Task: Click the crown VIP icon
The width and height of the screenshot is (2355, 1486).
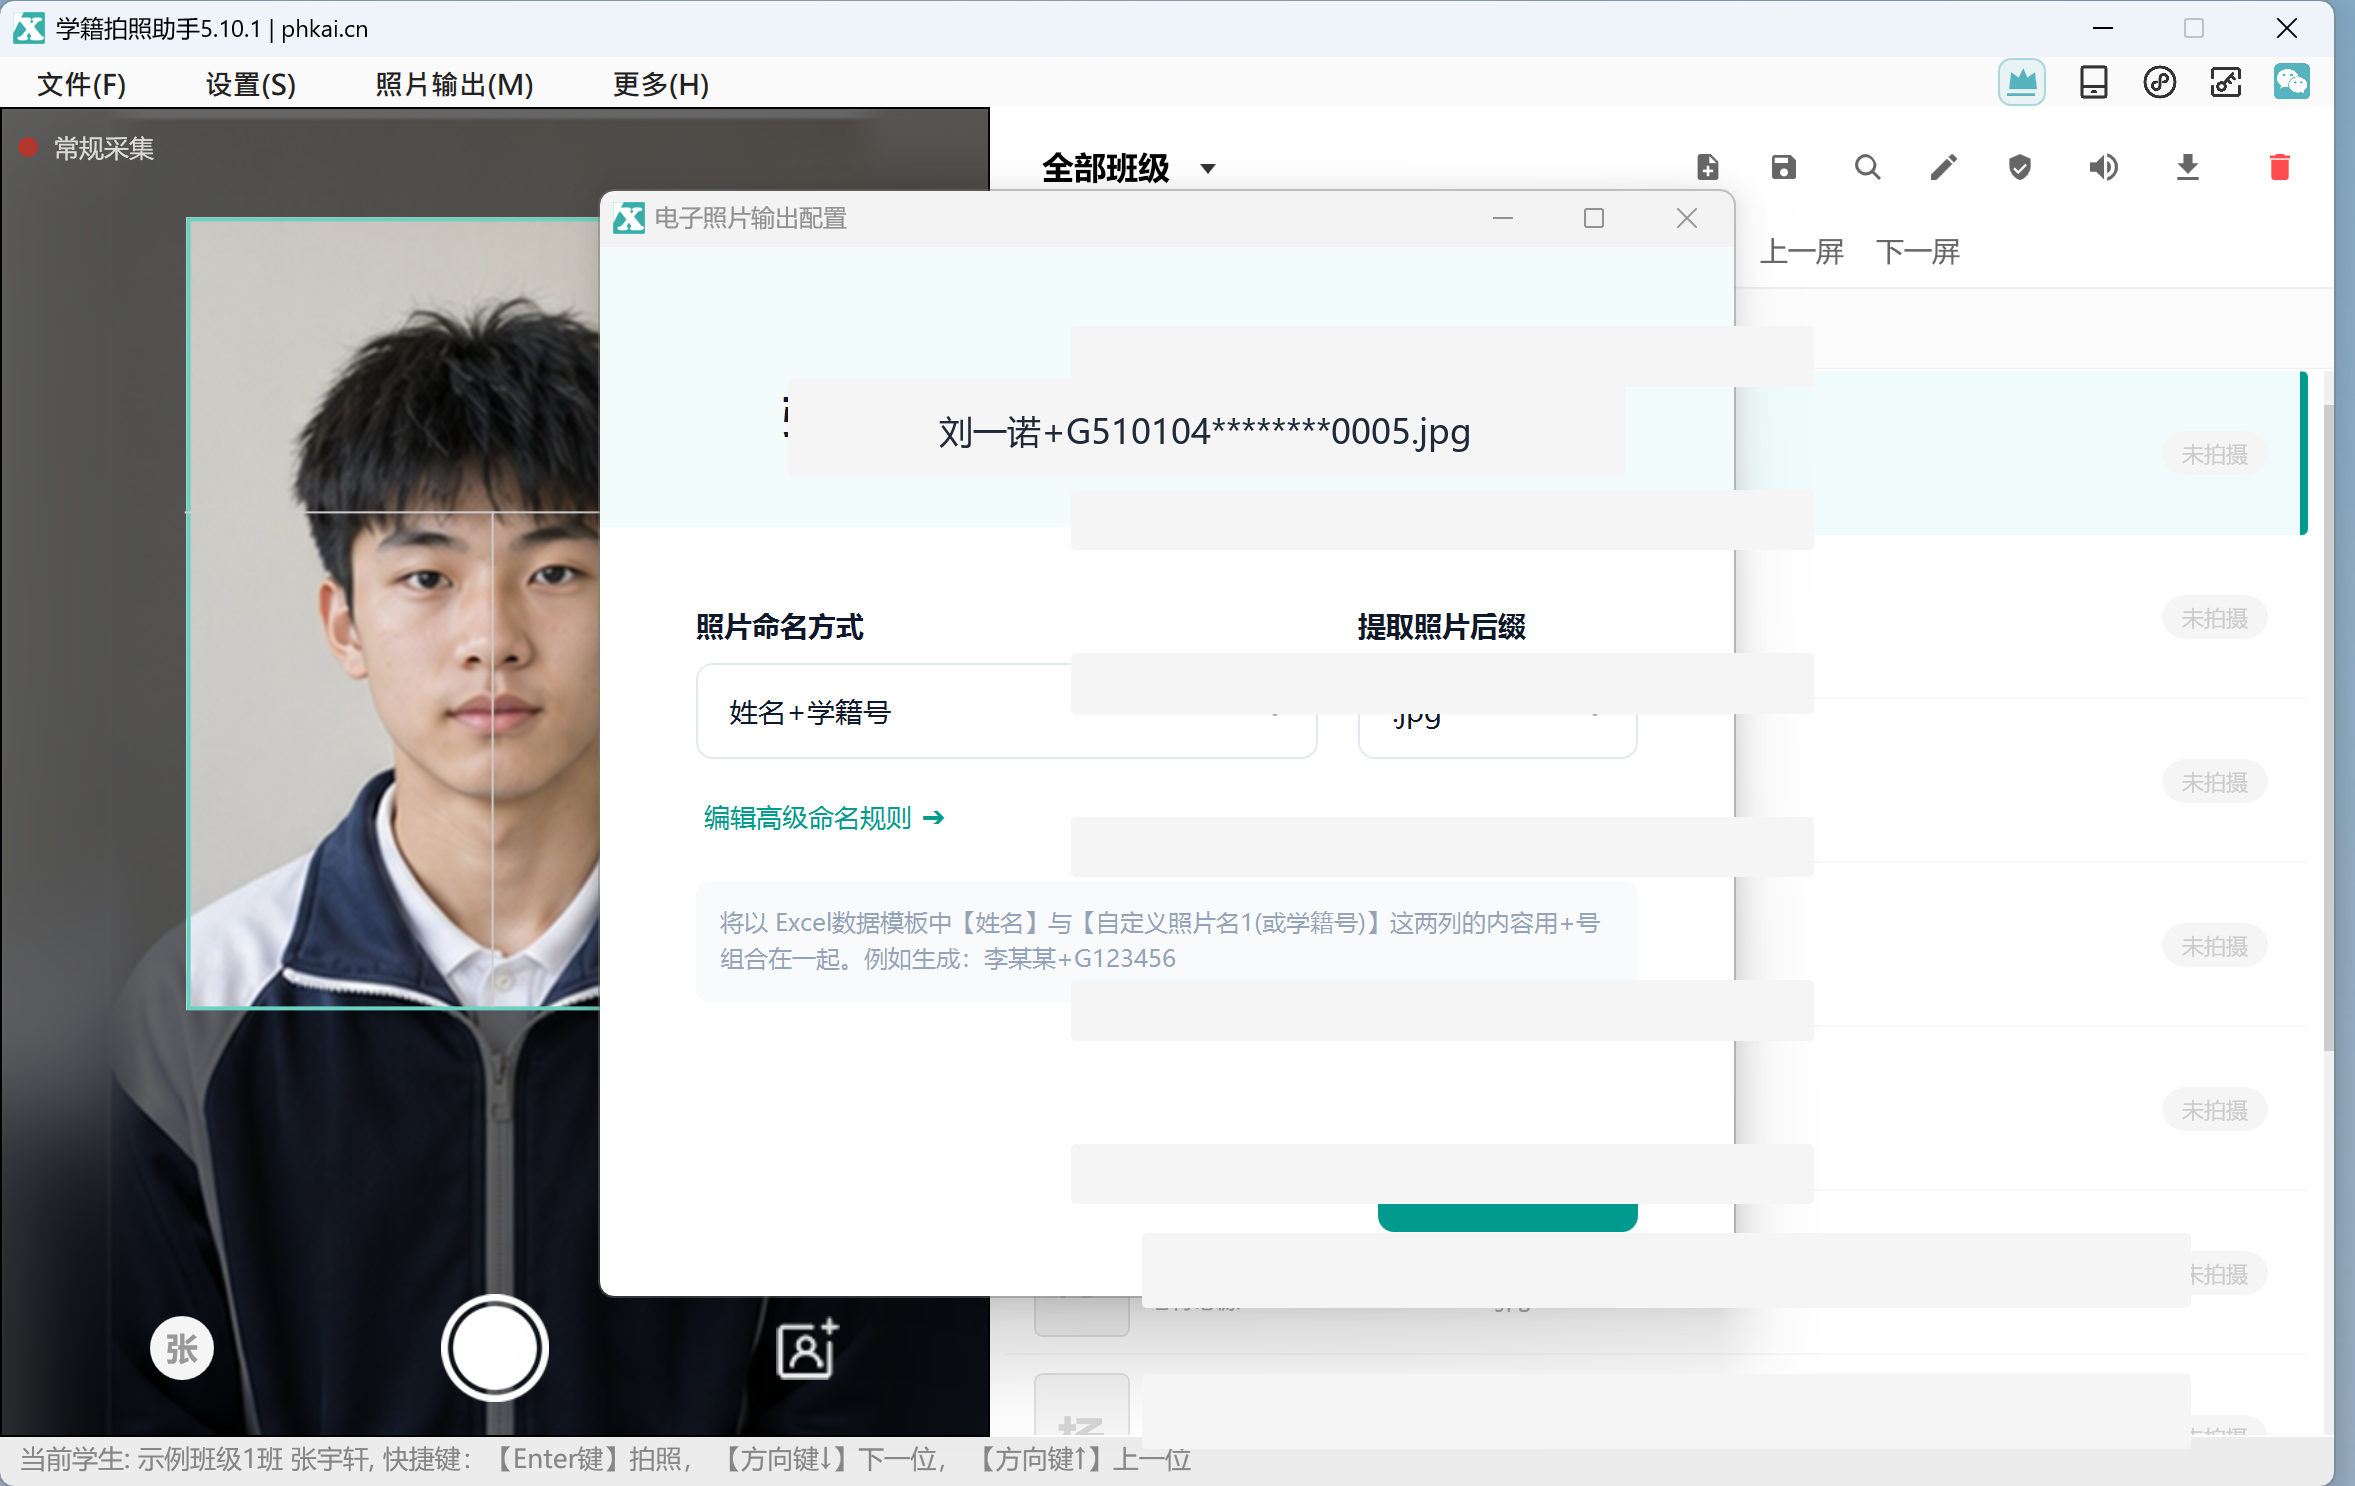Action: (2022, 82)
